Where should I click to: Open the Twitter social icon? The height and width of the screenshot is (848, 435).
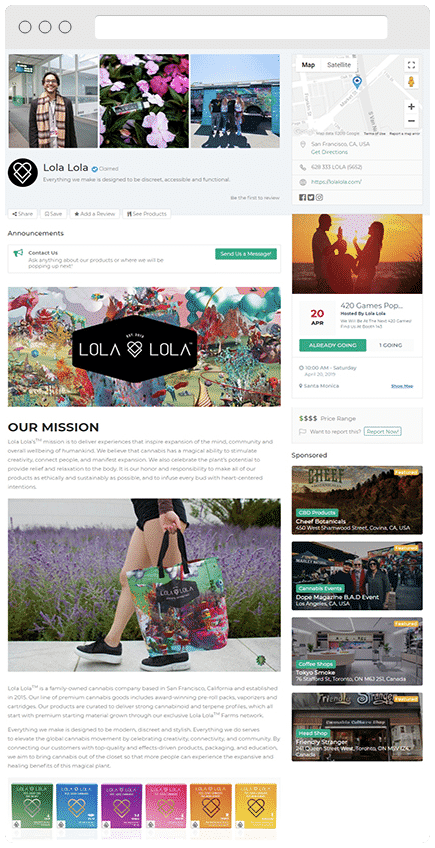click(311, 197)
